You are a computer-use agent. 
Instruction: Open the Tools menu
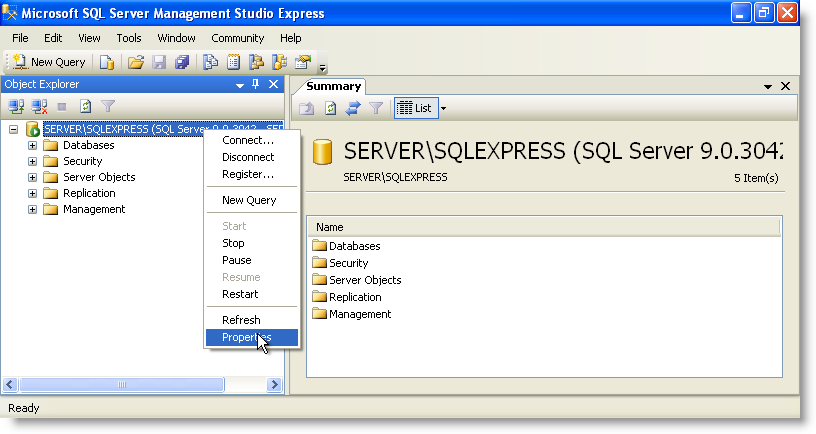pyautogui.click(x=129, y=39)
